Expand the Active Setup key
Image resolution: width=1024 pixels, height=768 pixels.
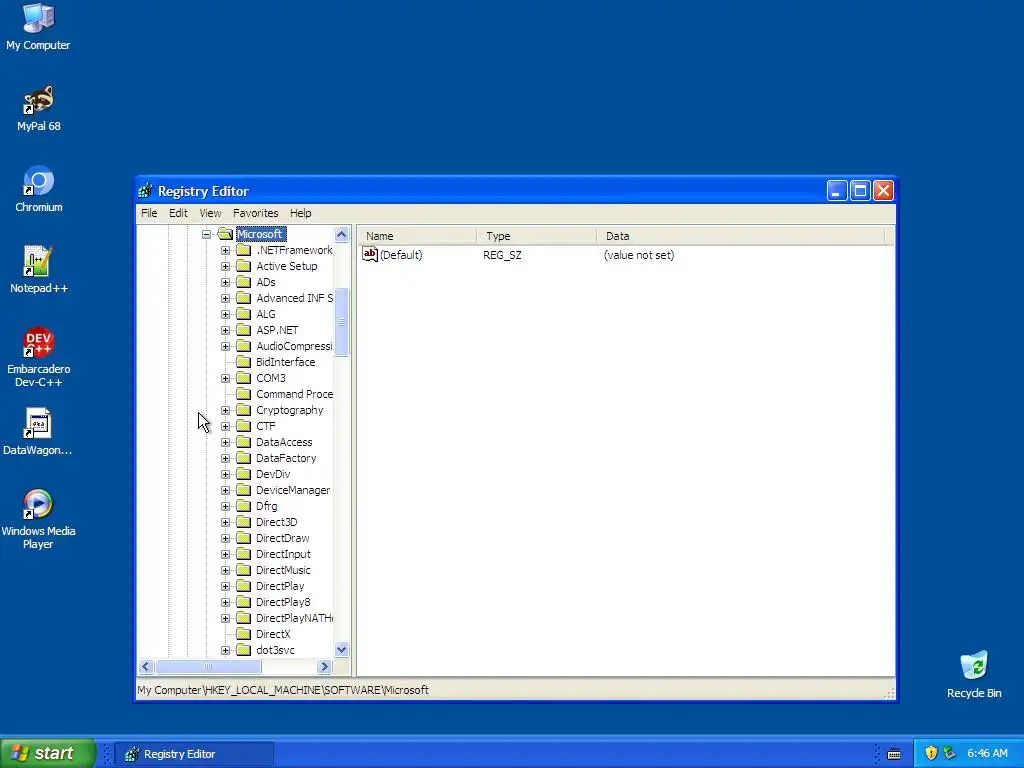[225, 266]
